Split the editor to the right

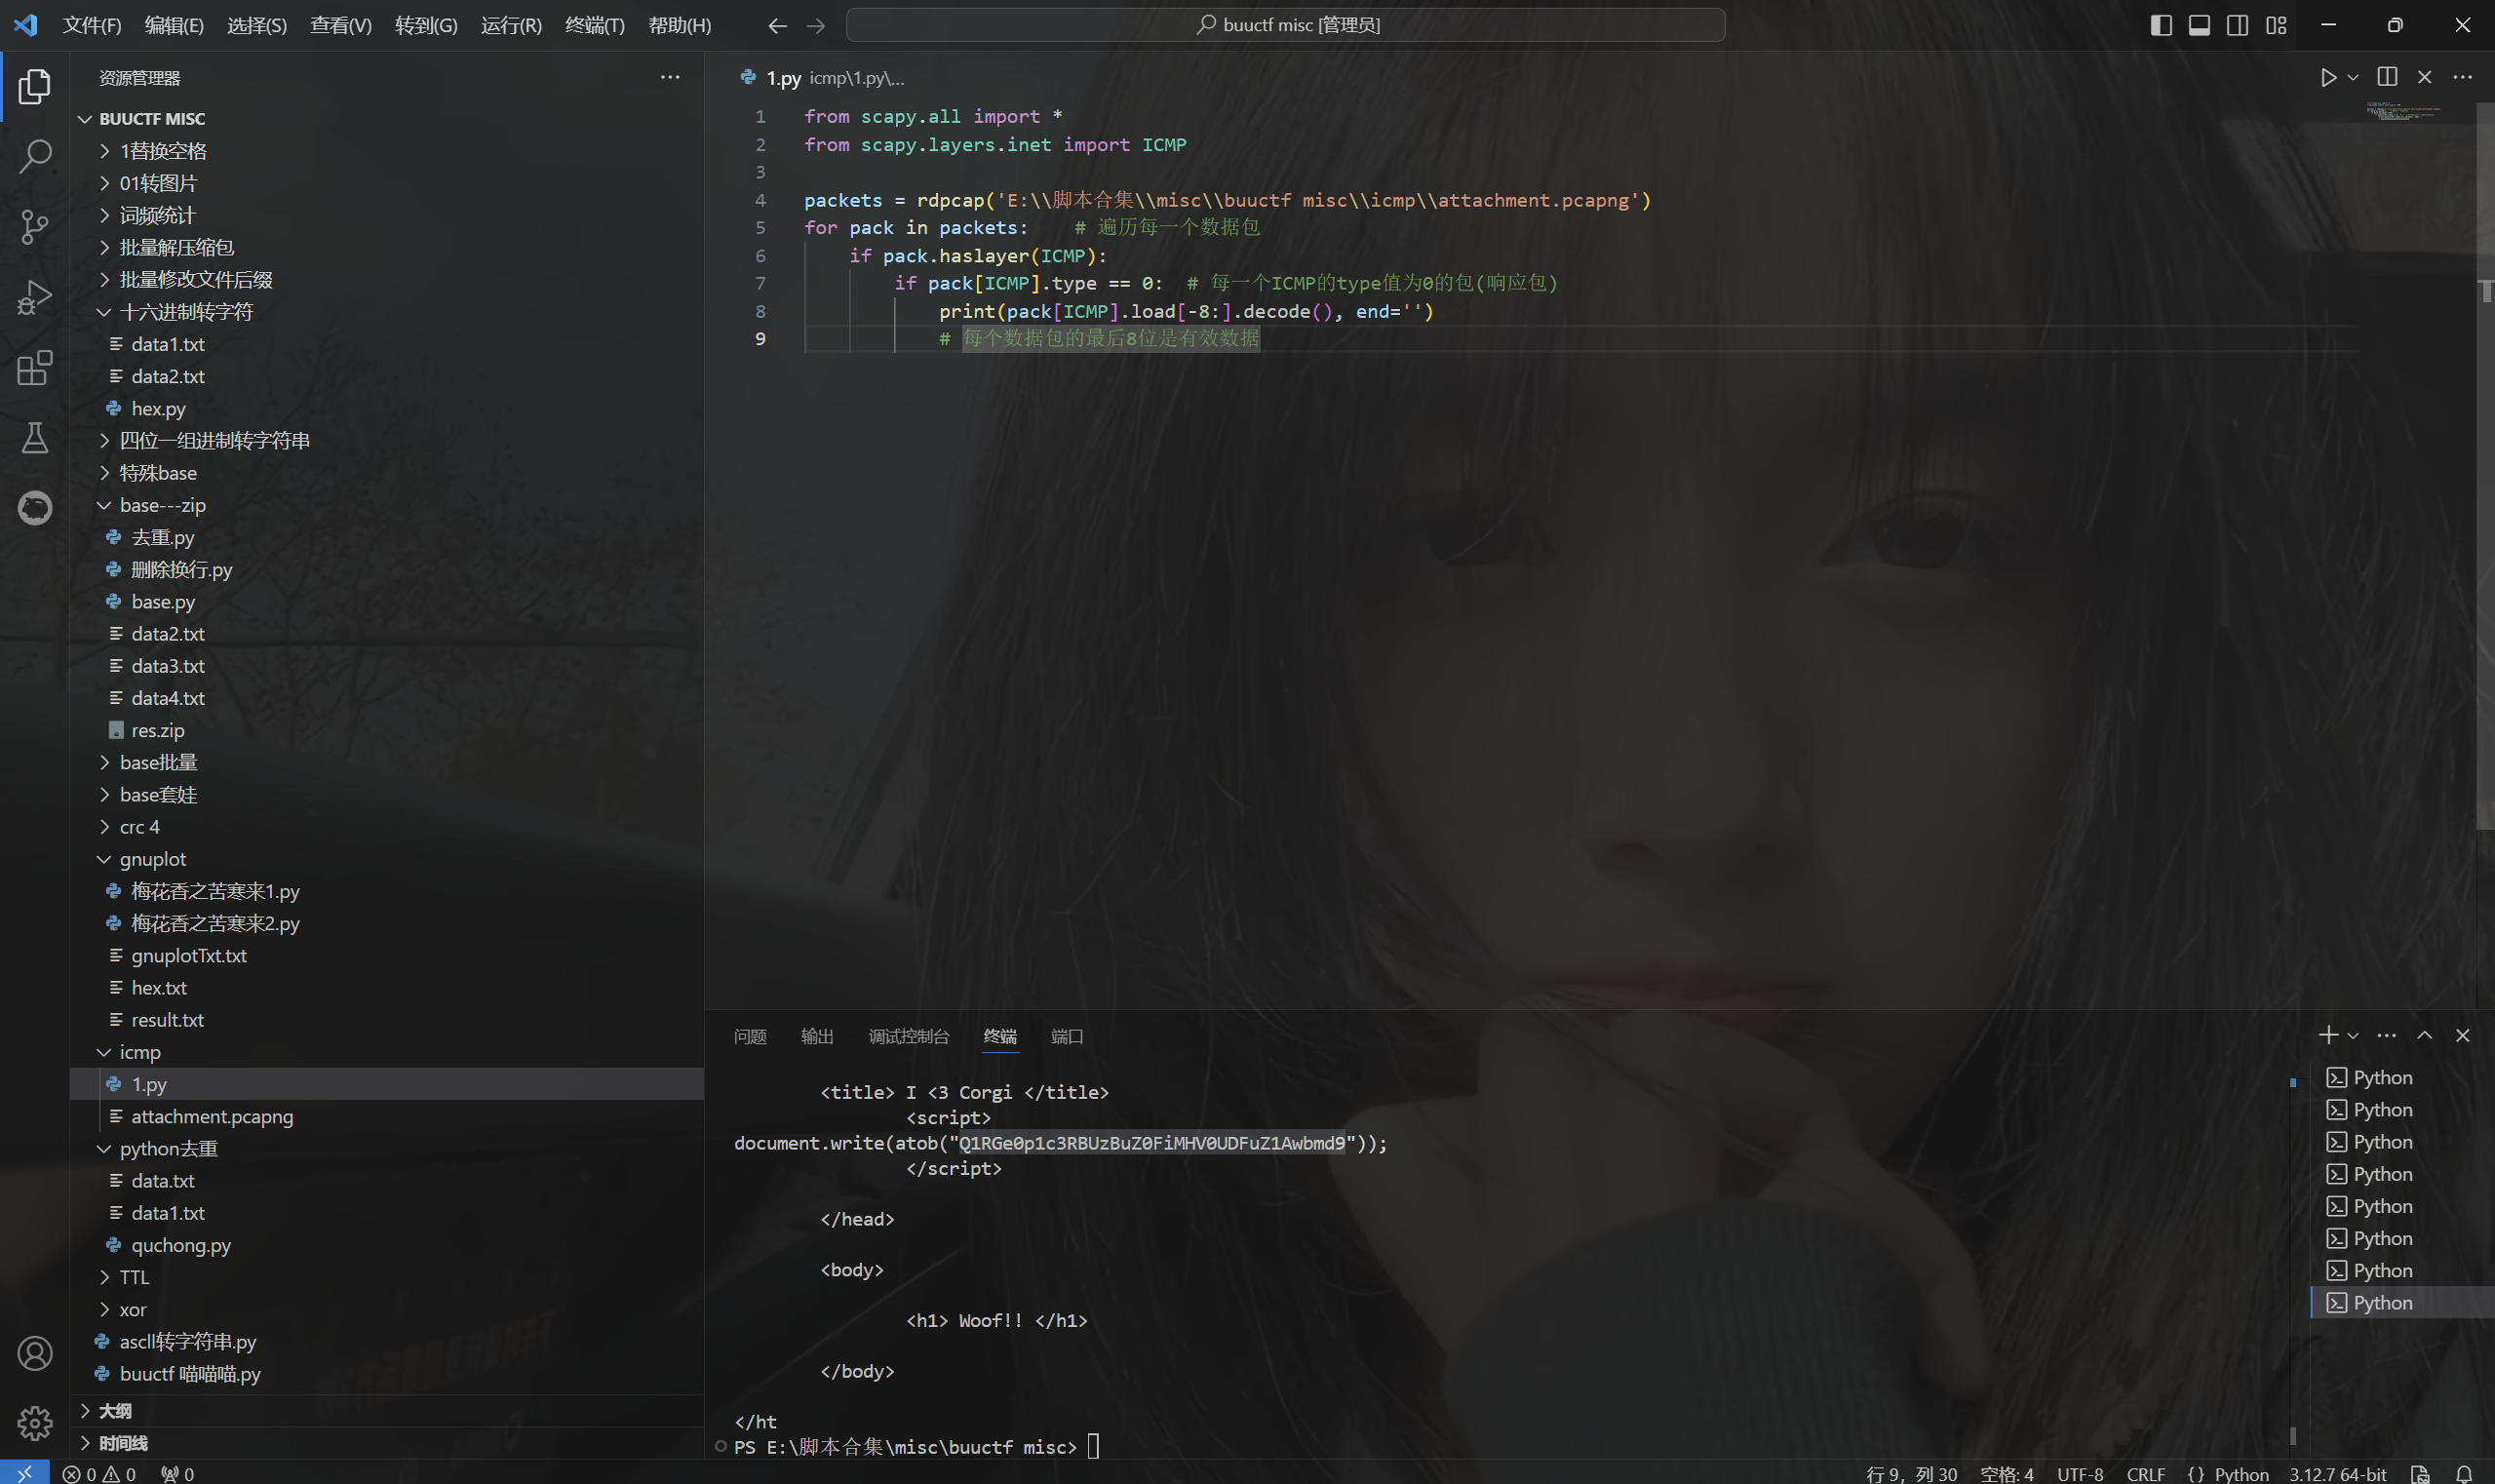click(2387, 77)
